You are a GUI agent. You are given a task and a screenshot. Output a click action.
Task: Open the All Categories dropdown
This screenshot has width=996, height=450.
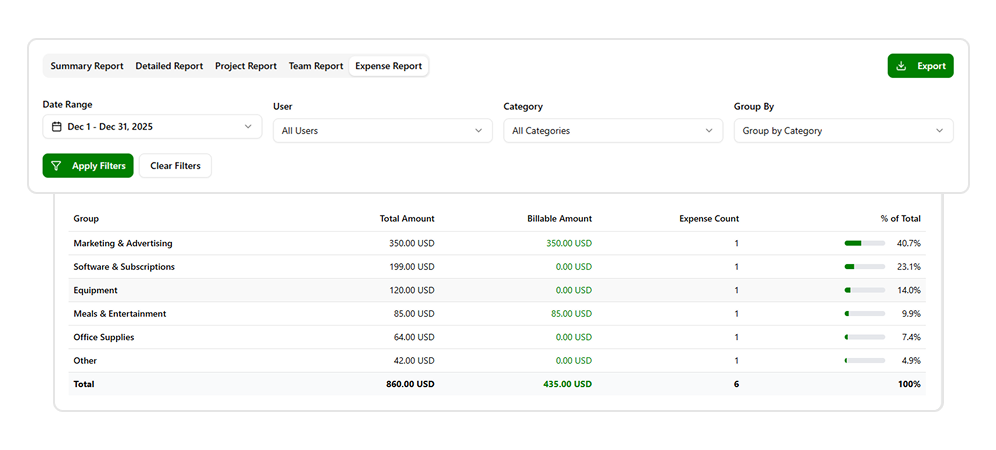pyautogui.click(x=613, y=131)
